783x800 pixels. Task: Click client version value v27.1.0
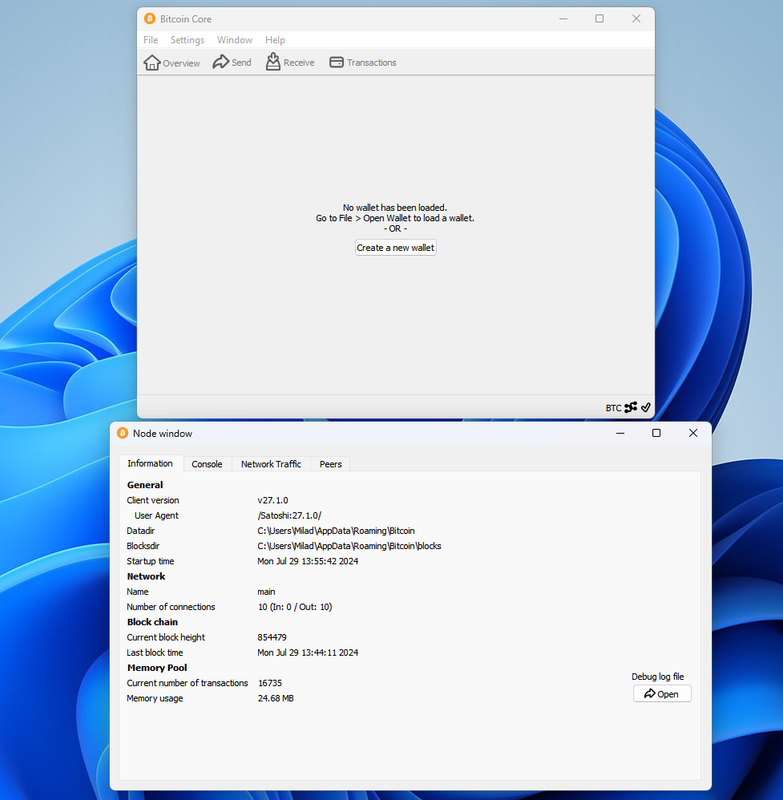[273, 501]
